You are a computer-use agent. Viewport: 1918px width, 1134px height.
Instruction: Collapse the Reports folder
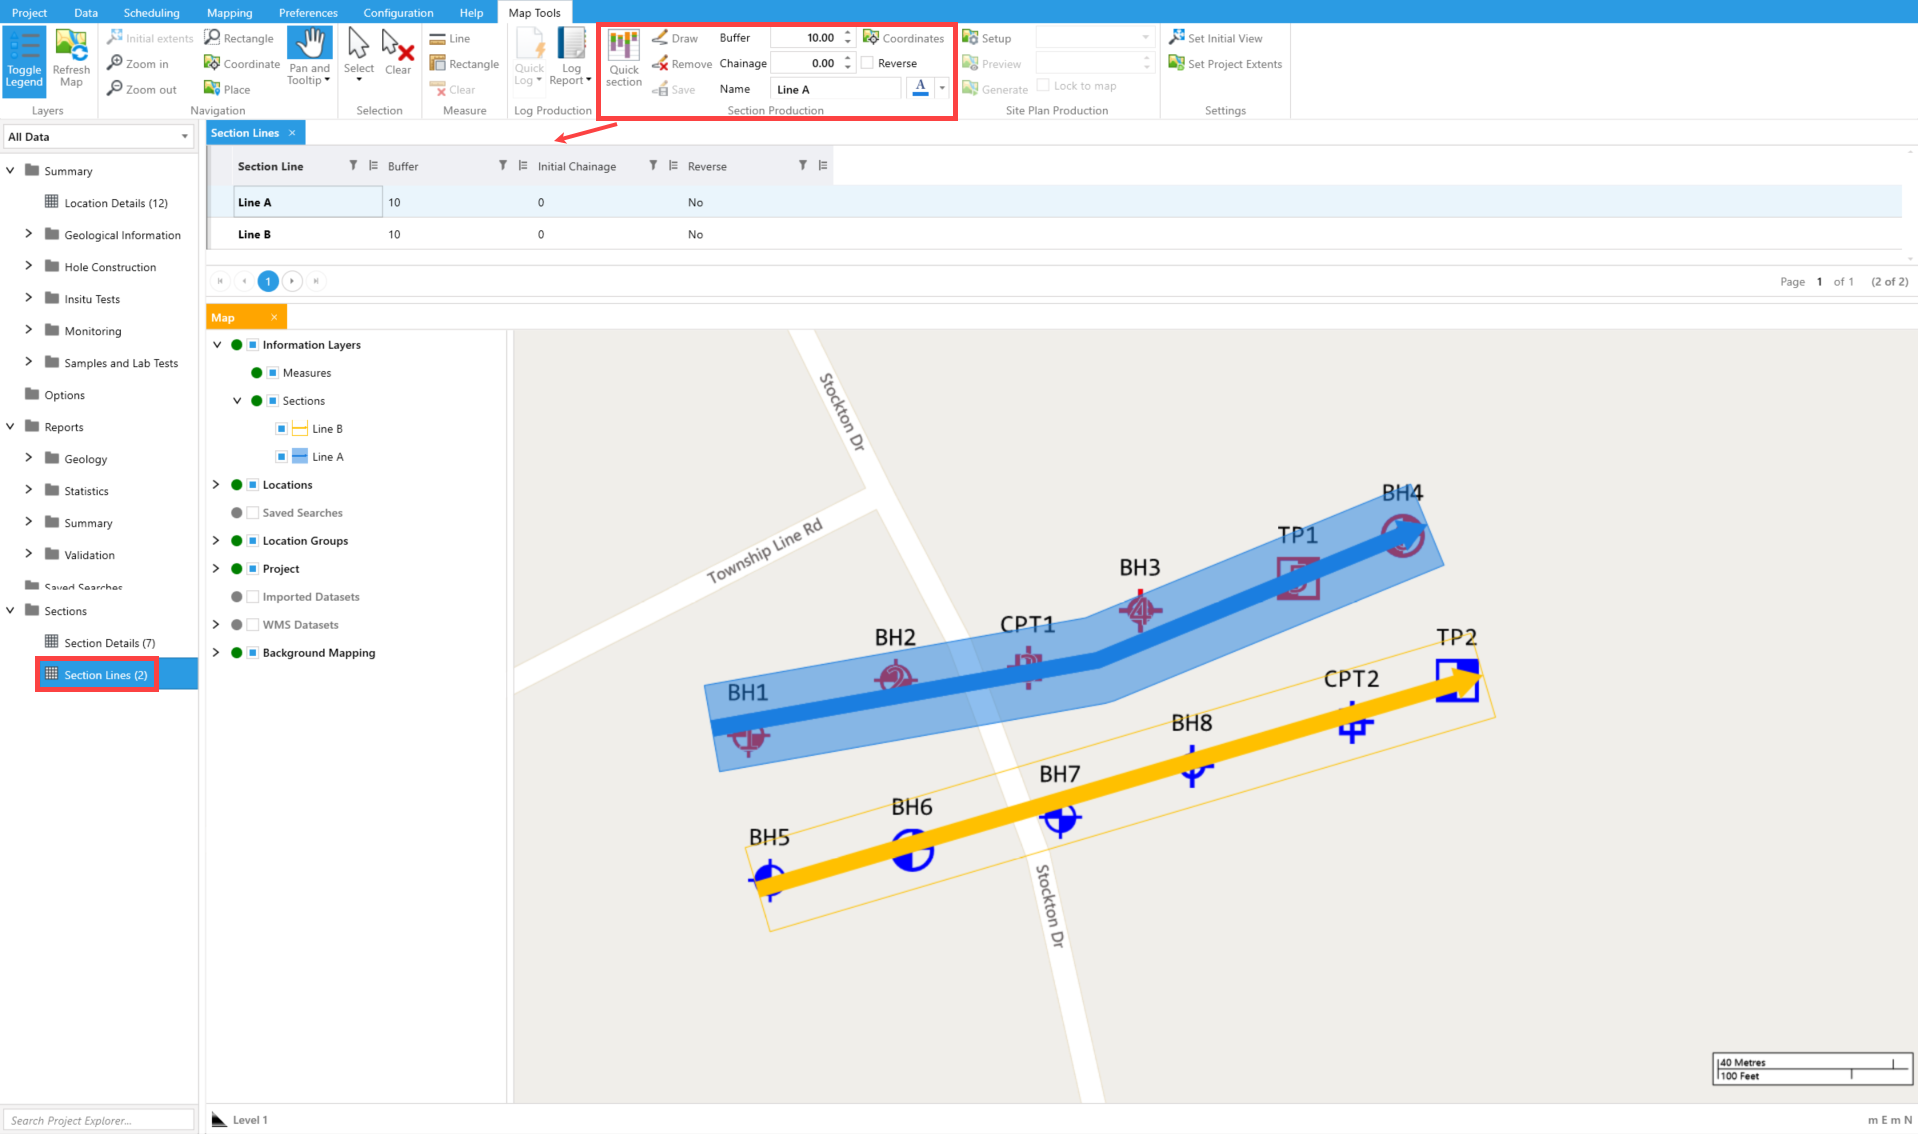(x=10, y=426)
